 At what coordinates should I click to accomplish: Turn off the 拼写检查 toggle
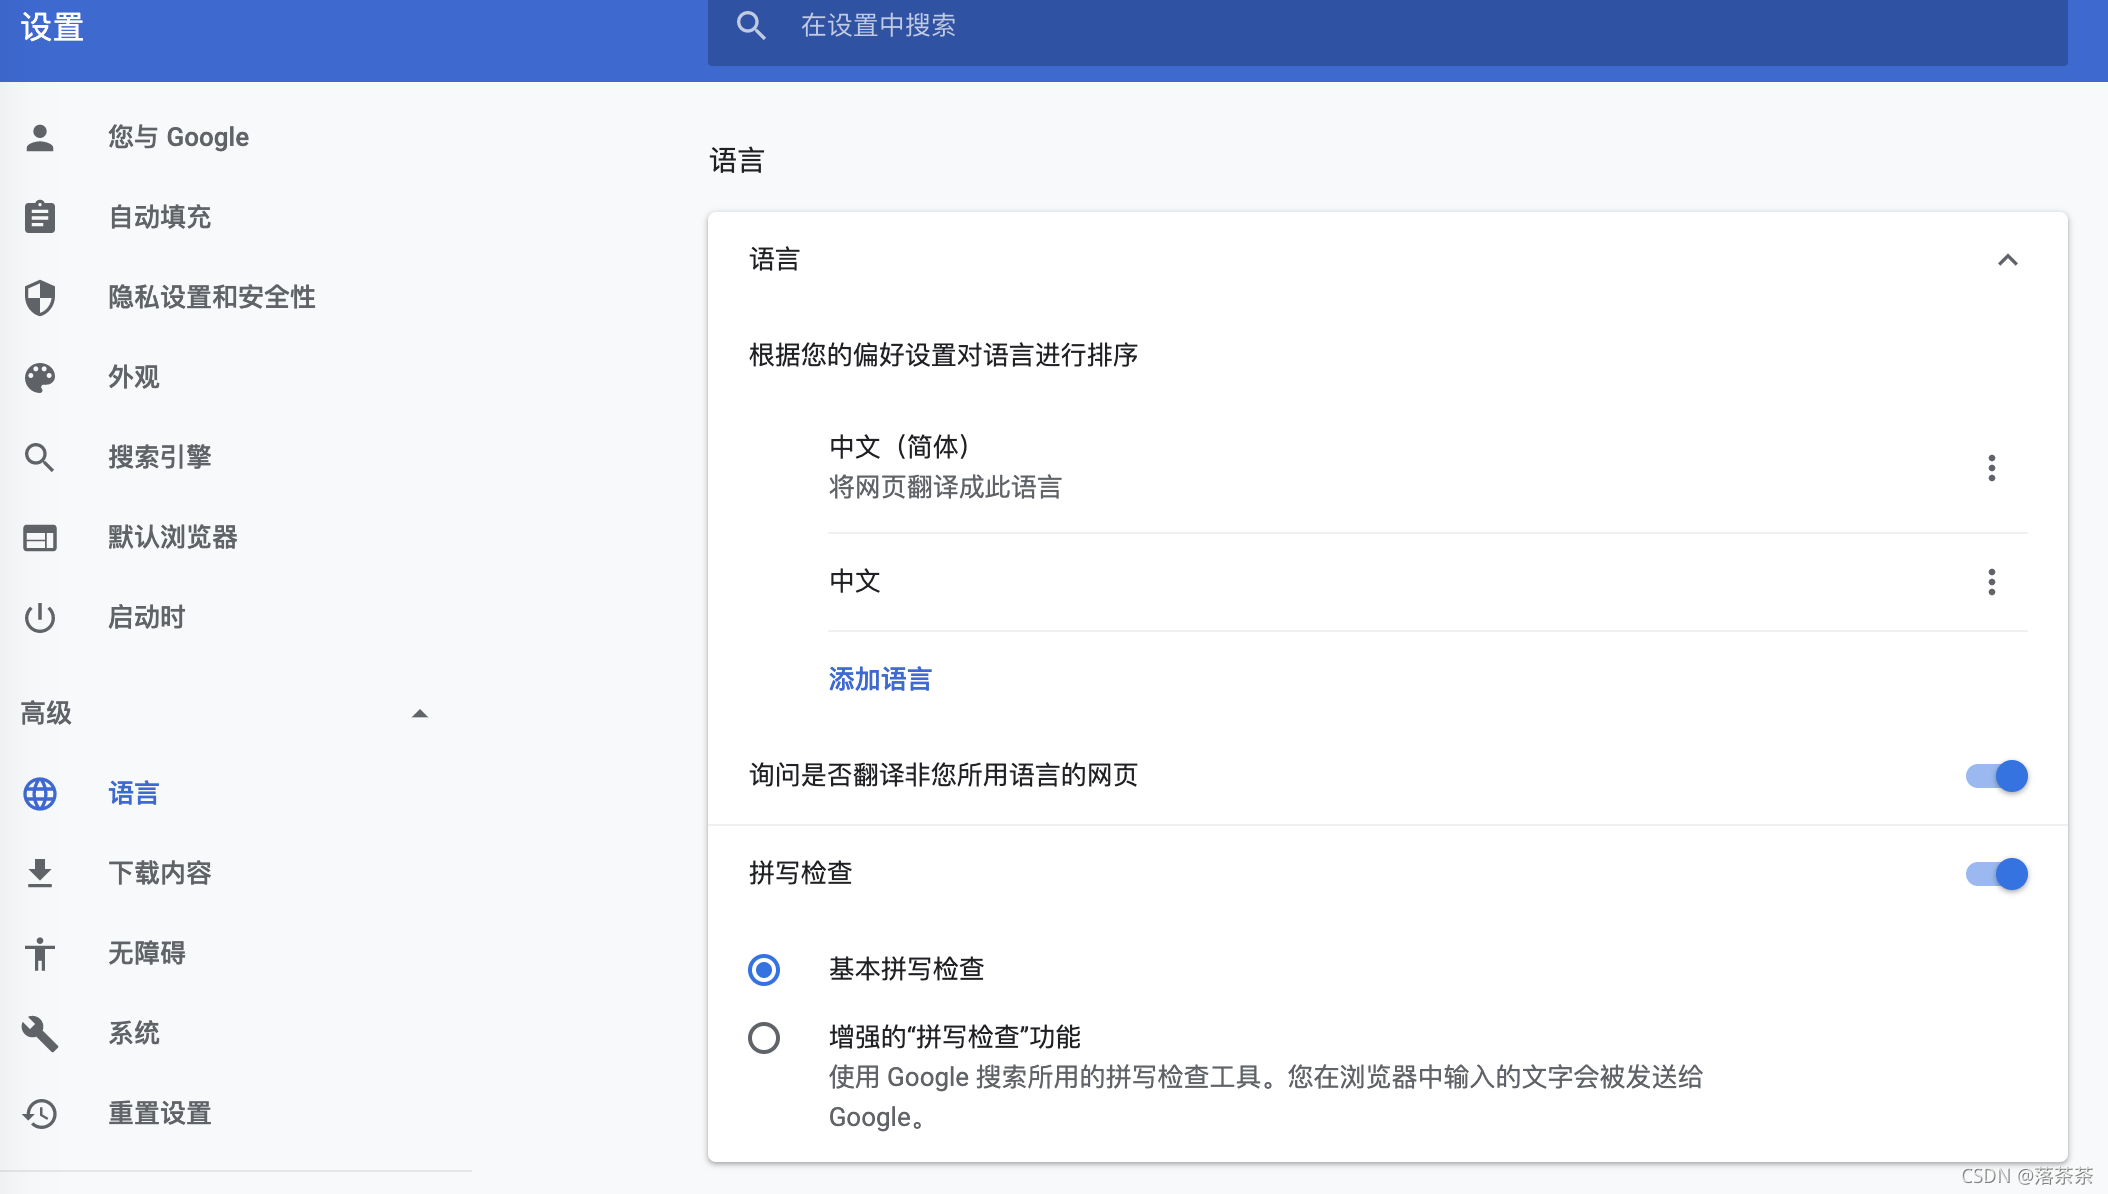click(1996, 874)
